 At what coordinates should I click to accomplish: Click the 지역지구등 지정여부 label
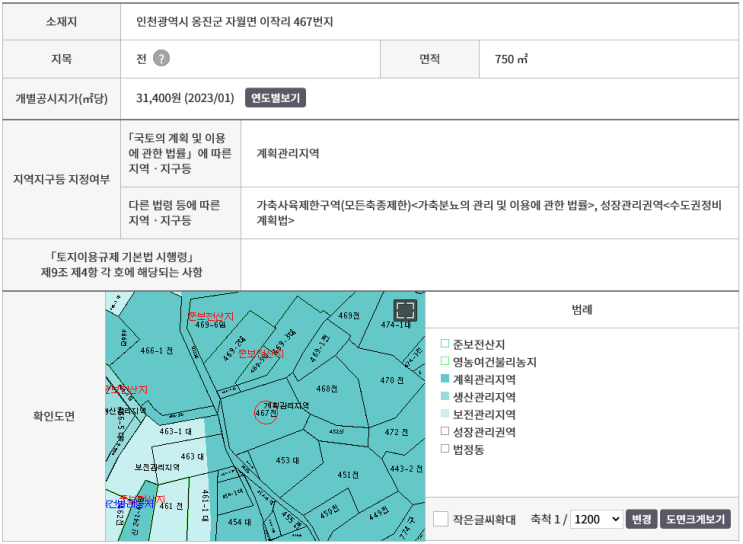pyautogui.click(x=62, y=180)
